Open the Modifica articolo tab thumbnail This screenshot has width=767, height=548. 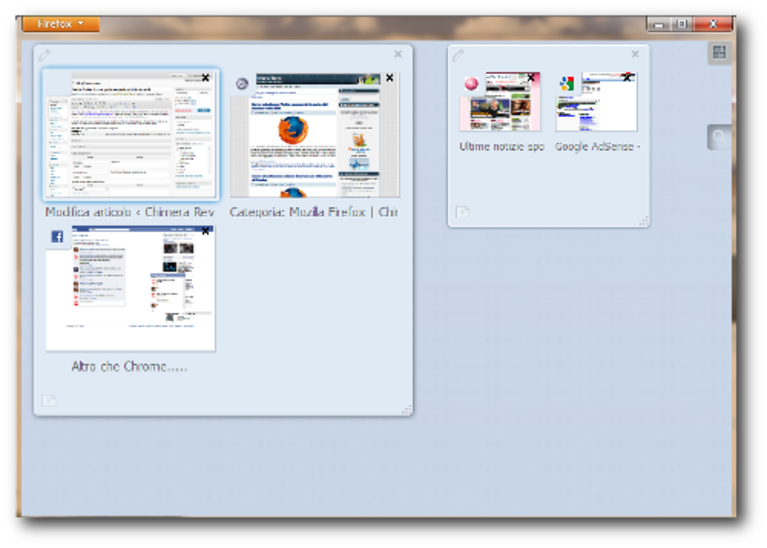click(x=131, y=135)
